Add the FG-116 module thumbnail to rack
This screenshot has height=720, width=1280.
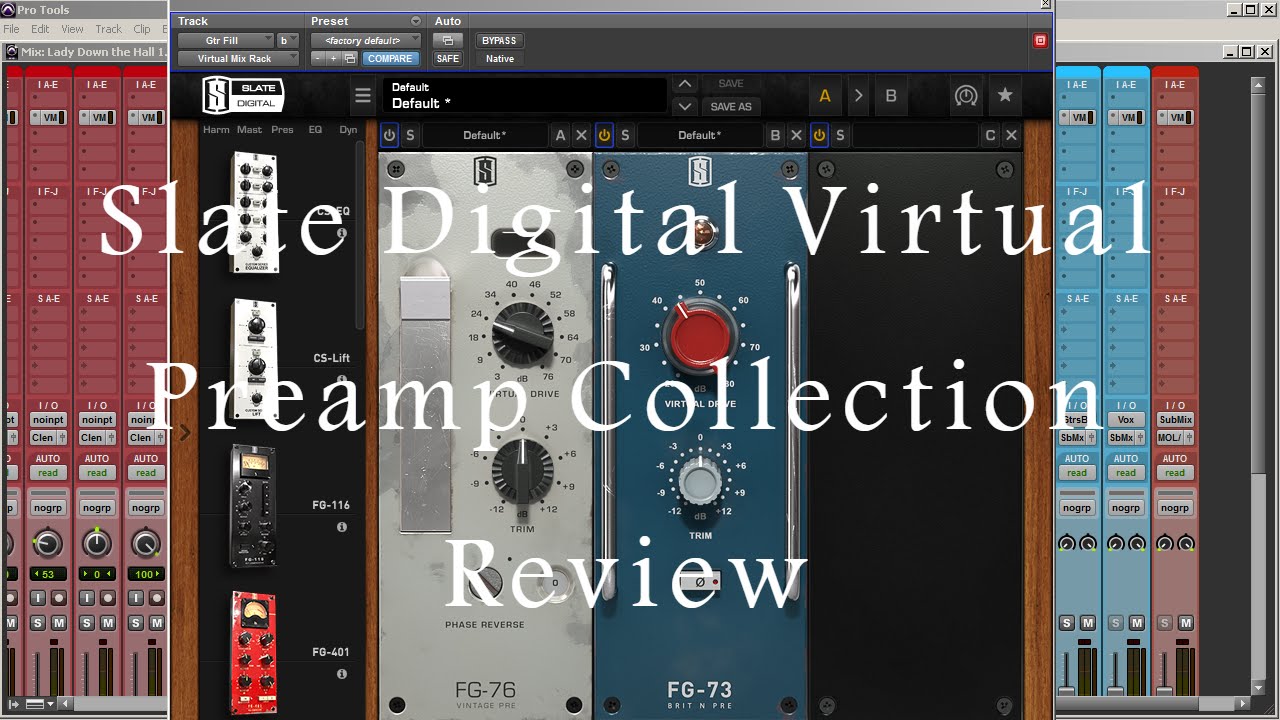[x=253, y=507]
